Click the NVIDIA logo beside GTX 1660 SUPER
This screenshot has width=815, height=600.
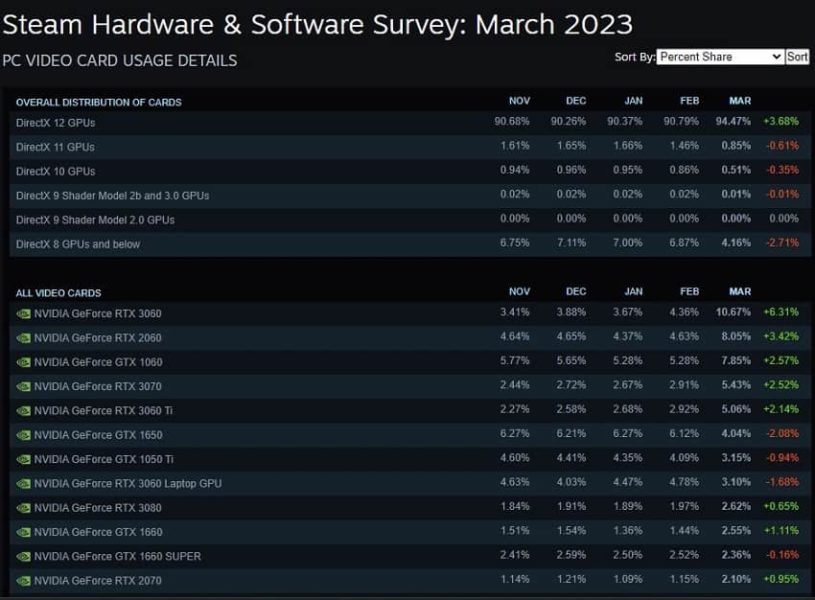(x=23, y=557)
